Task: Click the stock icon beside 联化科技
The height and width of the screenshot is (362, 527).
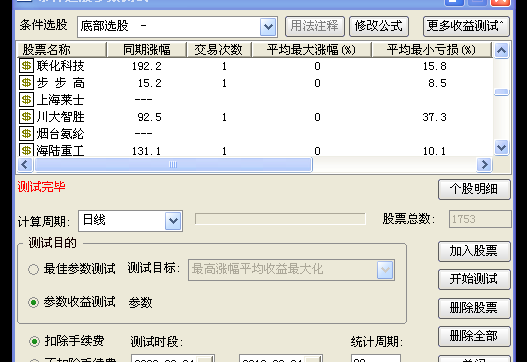Action: pos(27,66)
